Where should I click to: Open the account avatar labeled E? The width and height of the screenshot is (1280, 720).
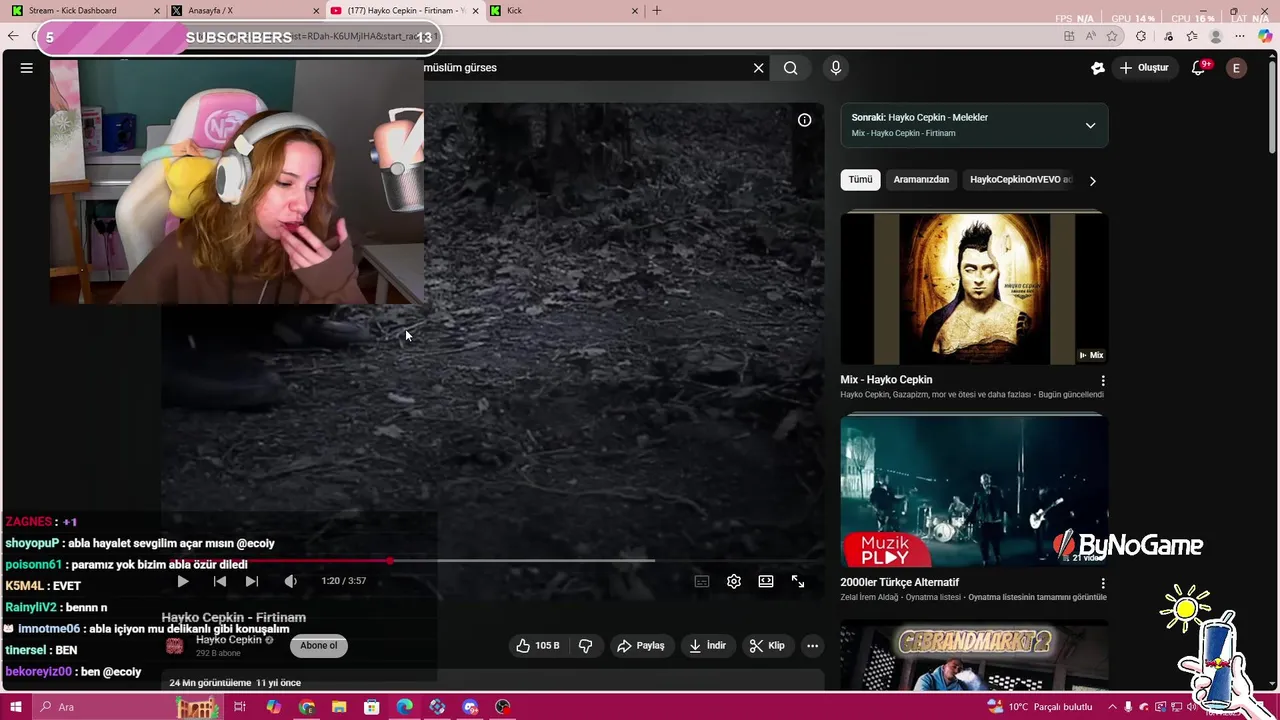(1236, 68)
